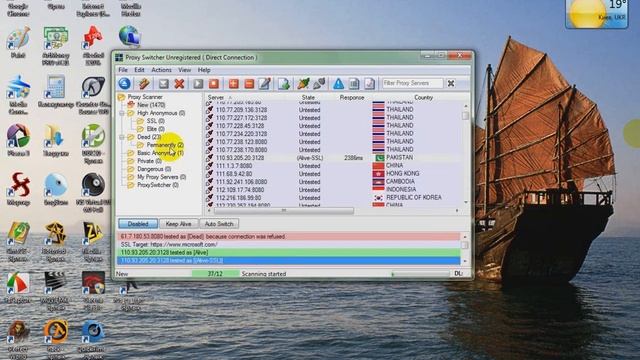
Task: Sort by the State column header
Action: click(x=308, y=98)
